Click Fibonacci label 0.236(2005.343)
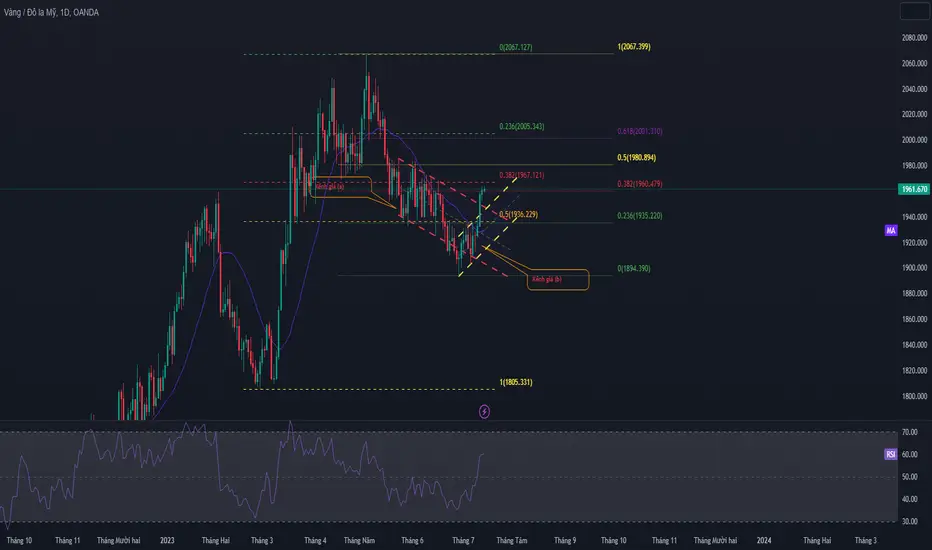 click(x=522, y=126)
